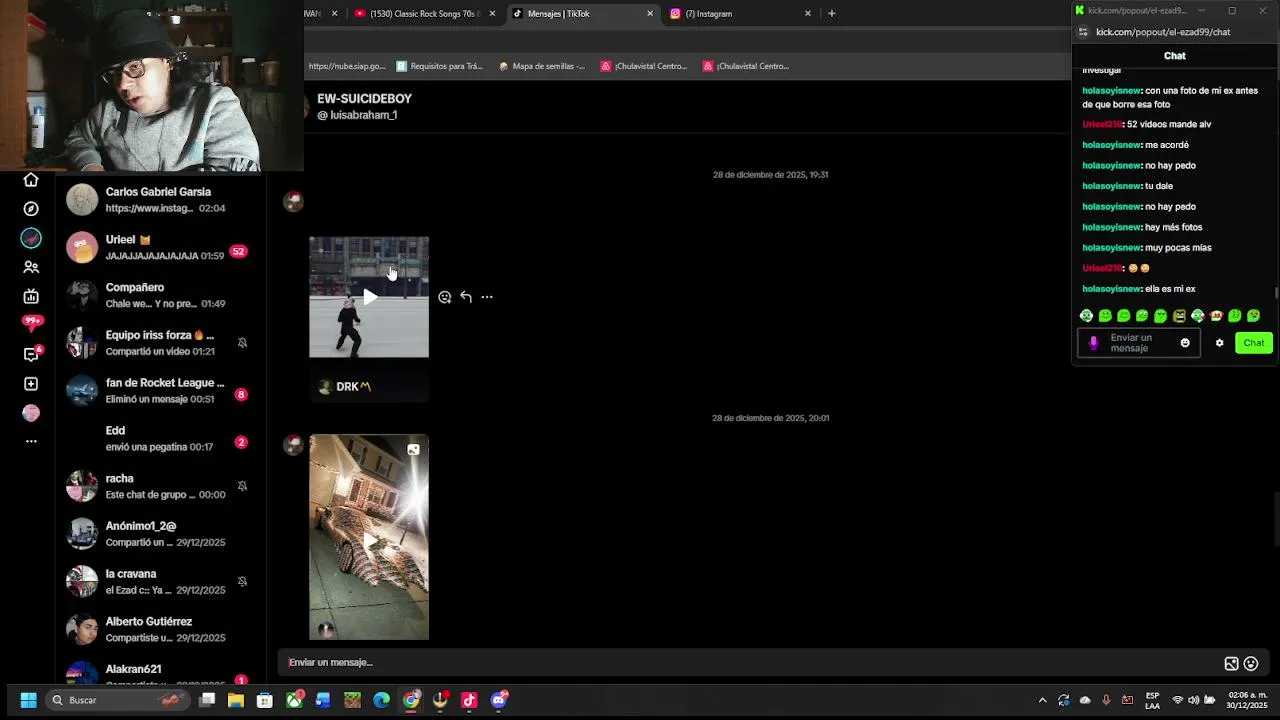Close the Mensajes TikTok tab
This screenshot has width=1280, height=720.
[650, 14]
